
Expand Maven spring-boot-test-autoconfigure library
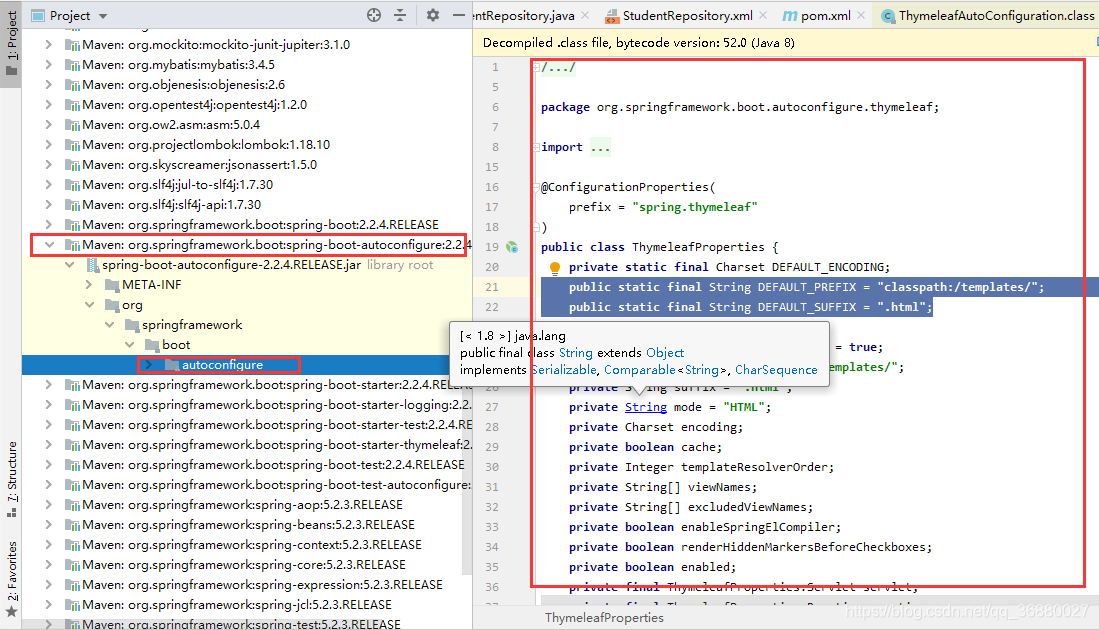(48, 484)
